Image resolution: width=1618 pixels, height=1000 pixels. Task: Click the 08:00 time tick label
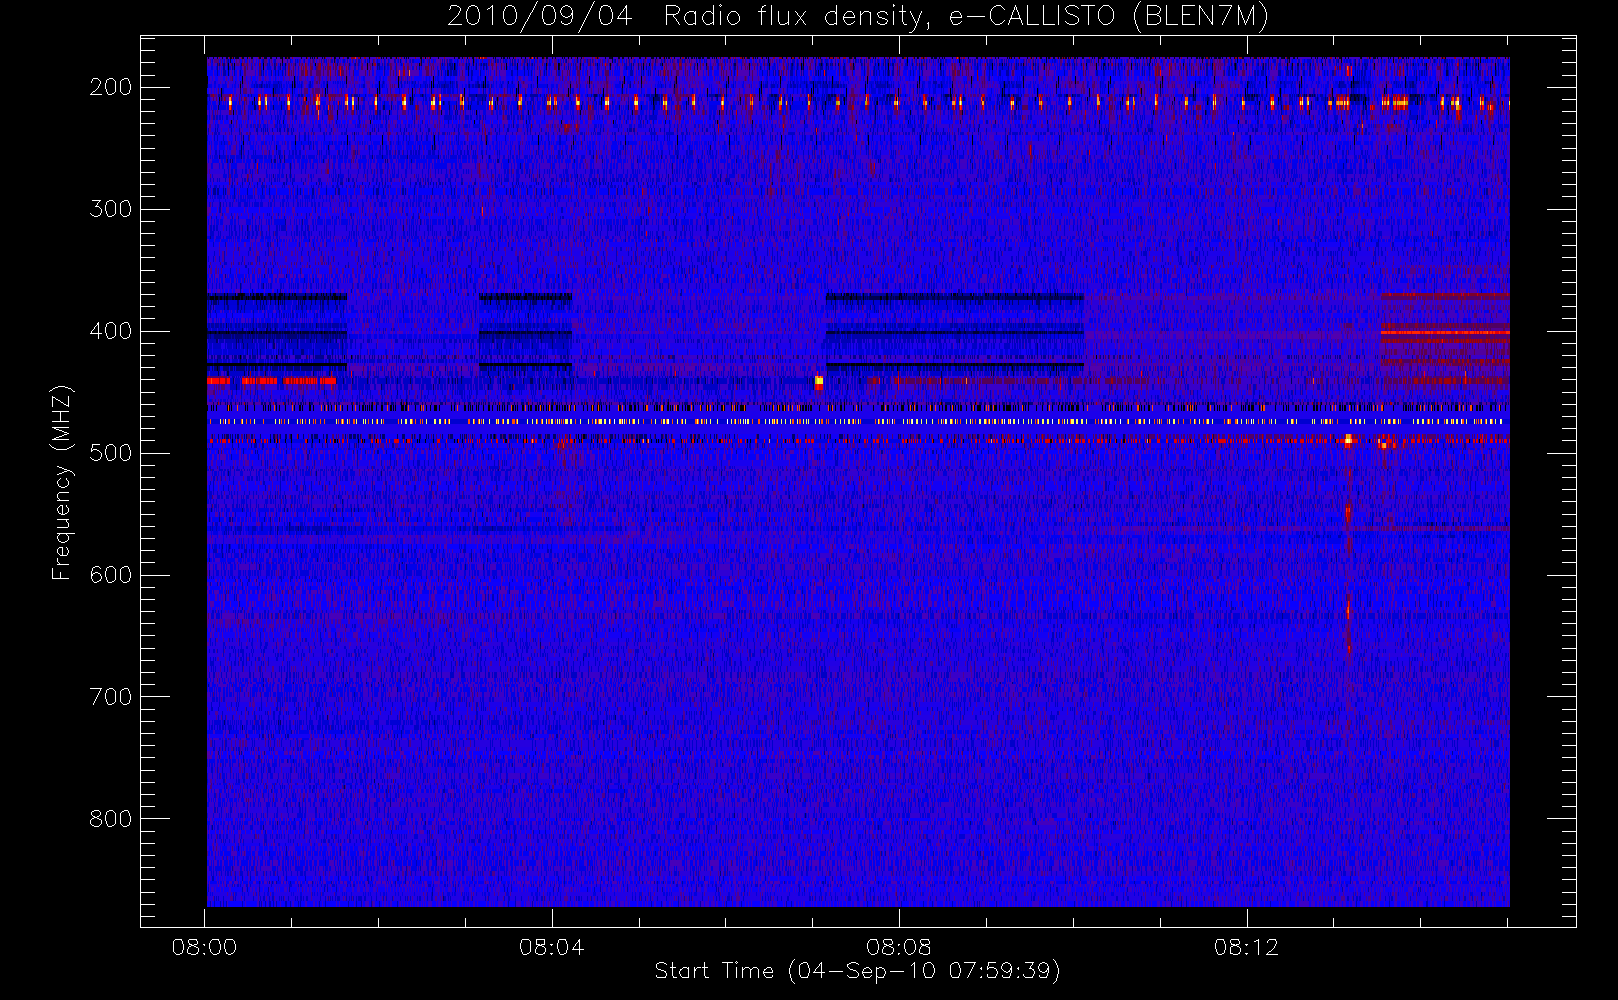[x=204, y=947]
